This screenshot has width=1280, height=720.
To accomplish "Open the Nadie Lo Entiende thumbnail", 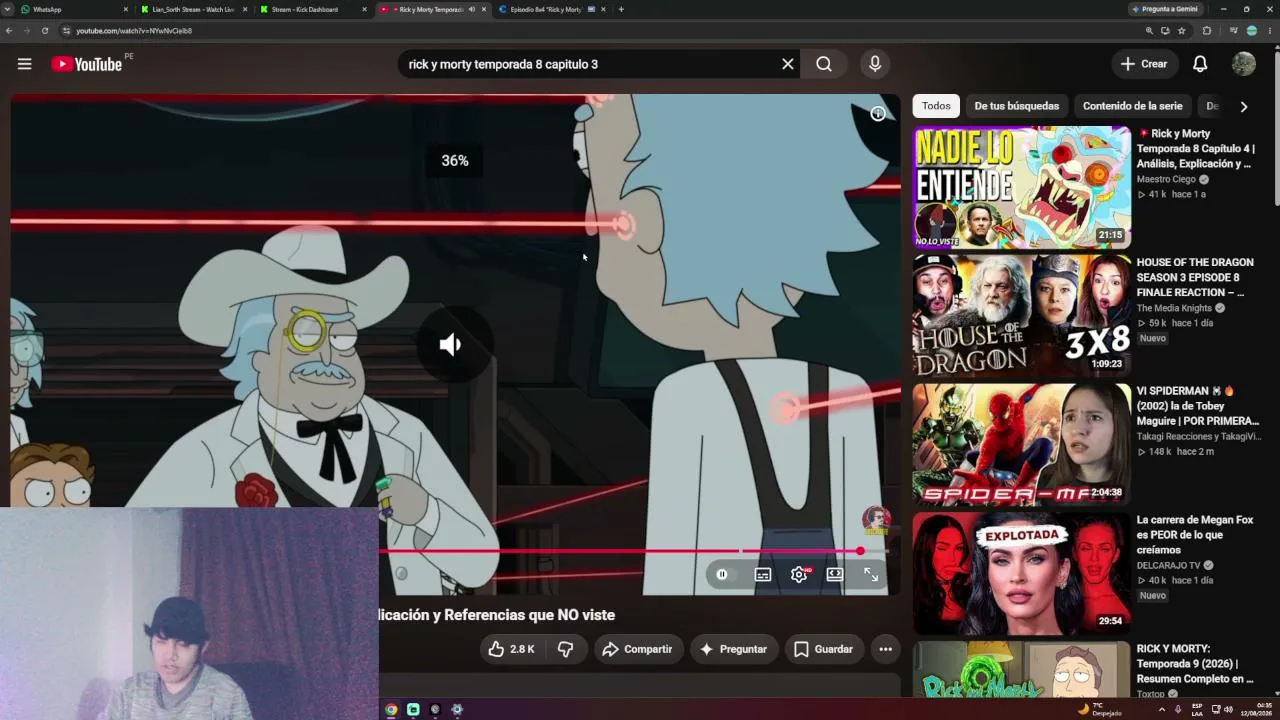I will pyautogui.click(x=1021, y=187).
